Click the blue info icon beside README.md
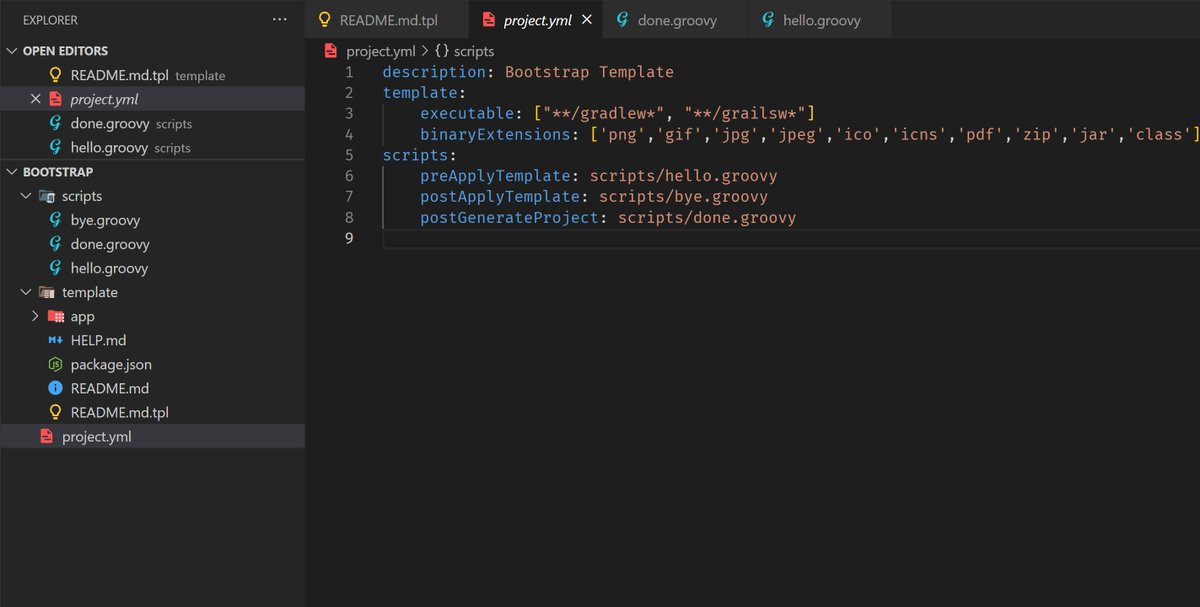Screen dimensions: 1200x607 point(55,388)
